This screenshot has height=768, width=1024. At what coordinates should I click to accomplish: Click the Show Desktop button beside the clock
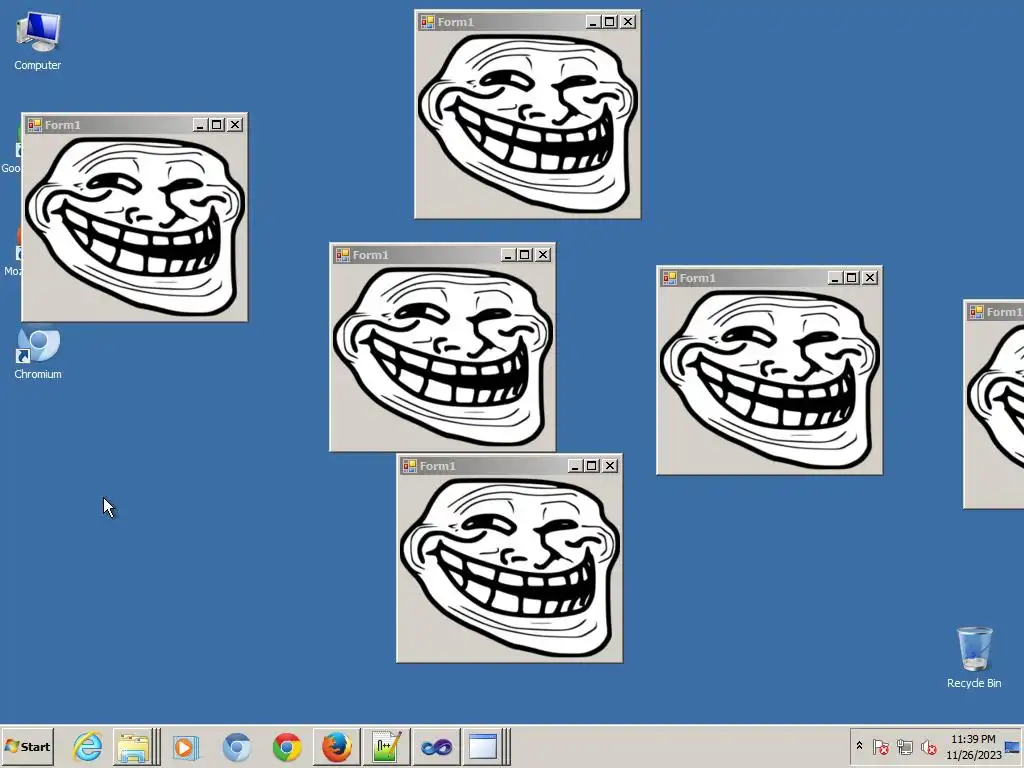[1014, 746]
